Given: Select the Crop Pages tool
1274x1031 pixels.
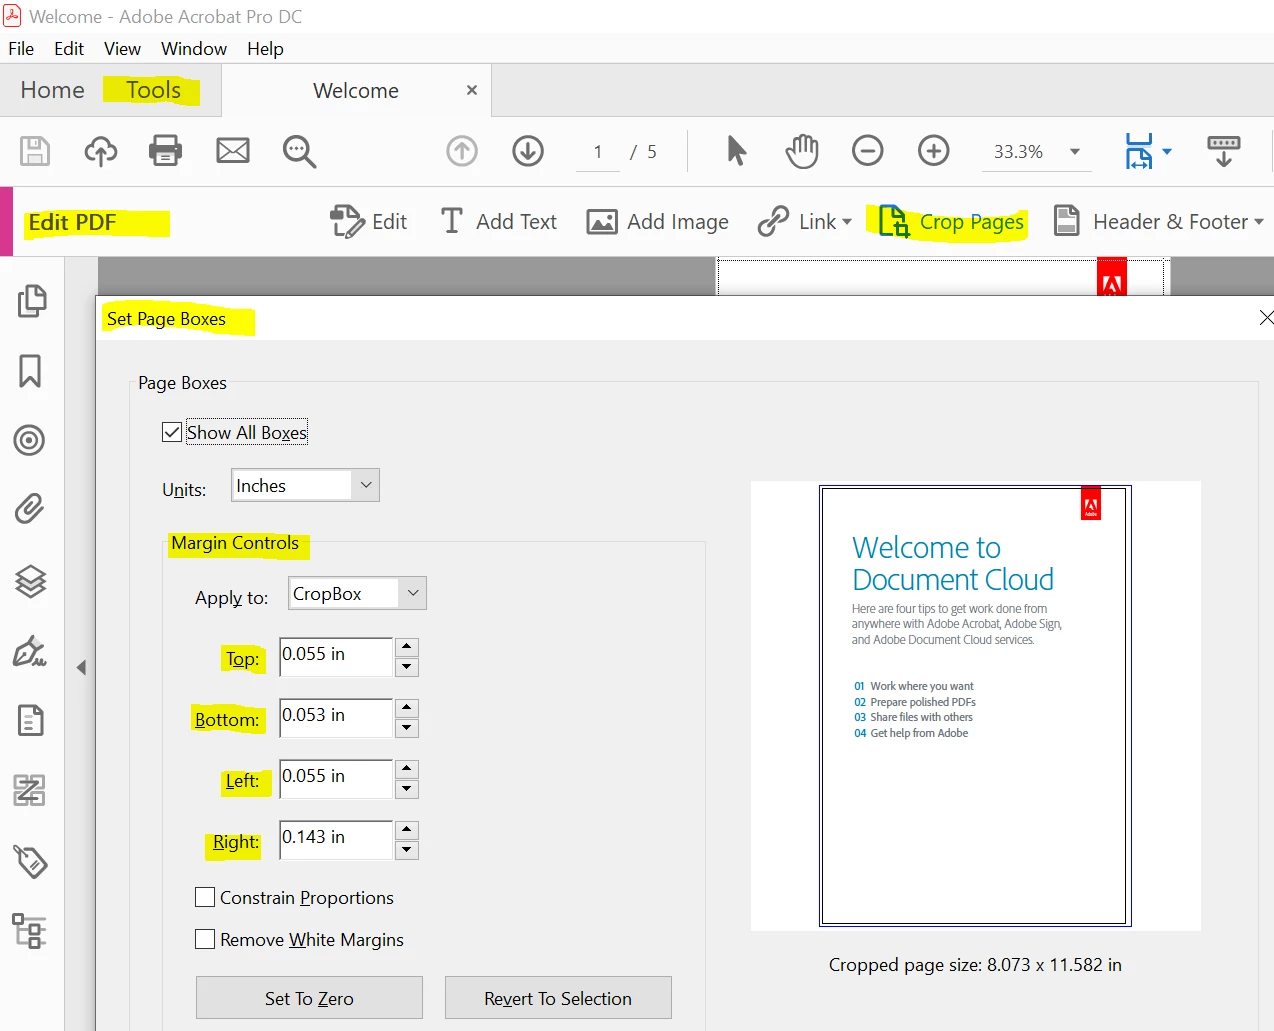Looking at the screenshot, I should (951, 222).
